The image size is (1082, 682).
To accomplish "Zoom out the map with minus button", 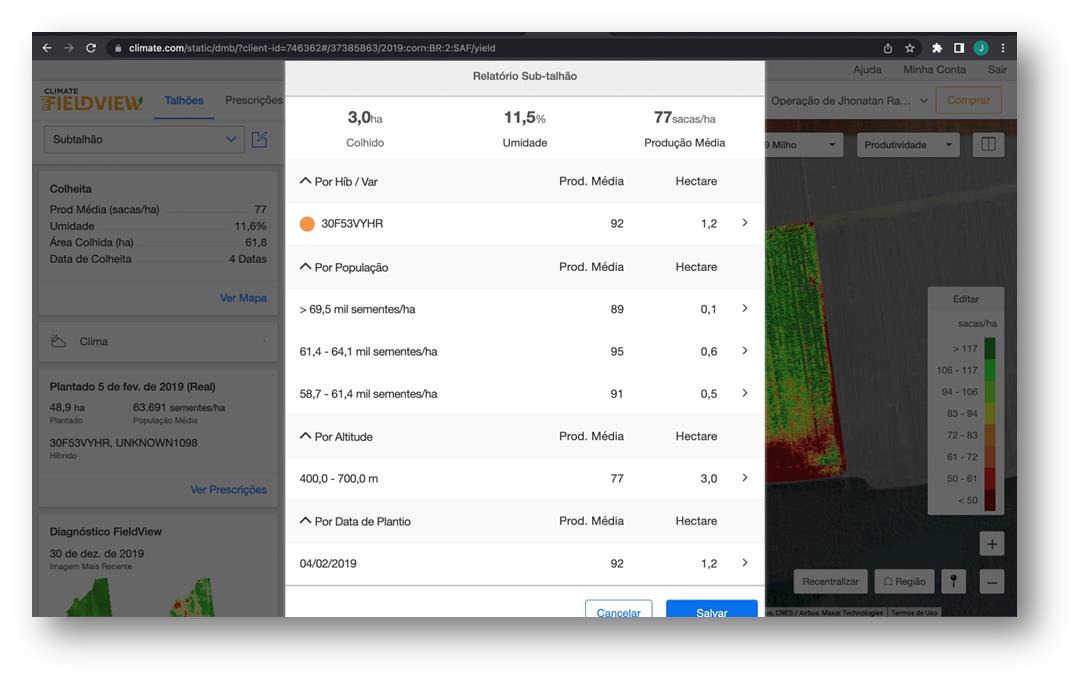I will 992,581.
